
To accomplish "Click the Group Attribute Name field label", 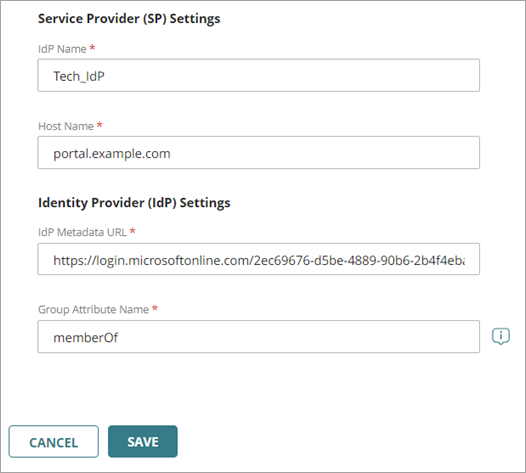I will click(x=93, y=309).
